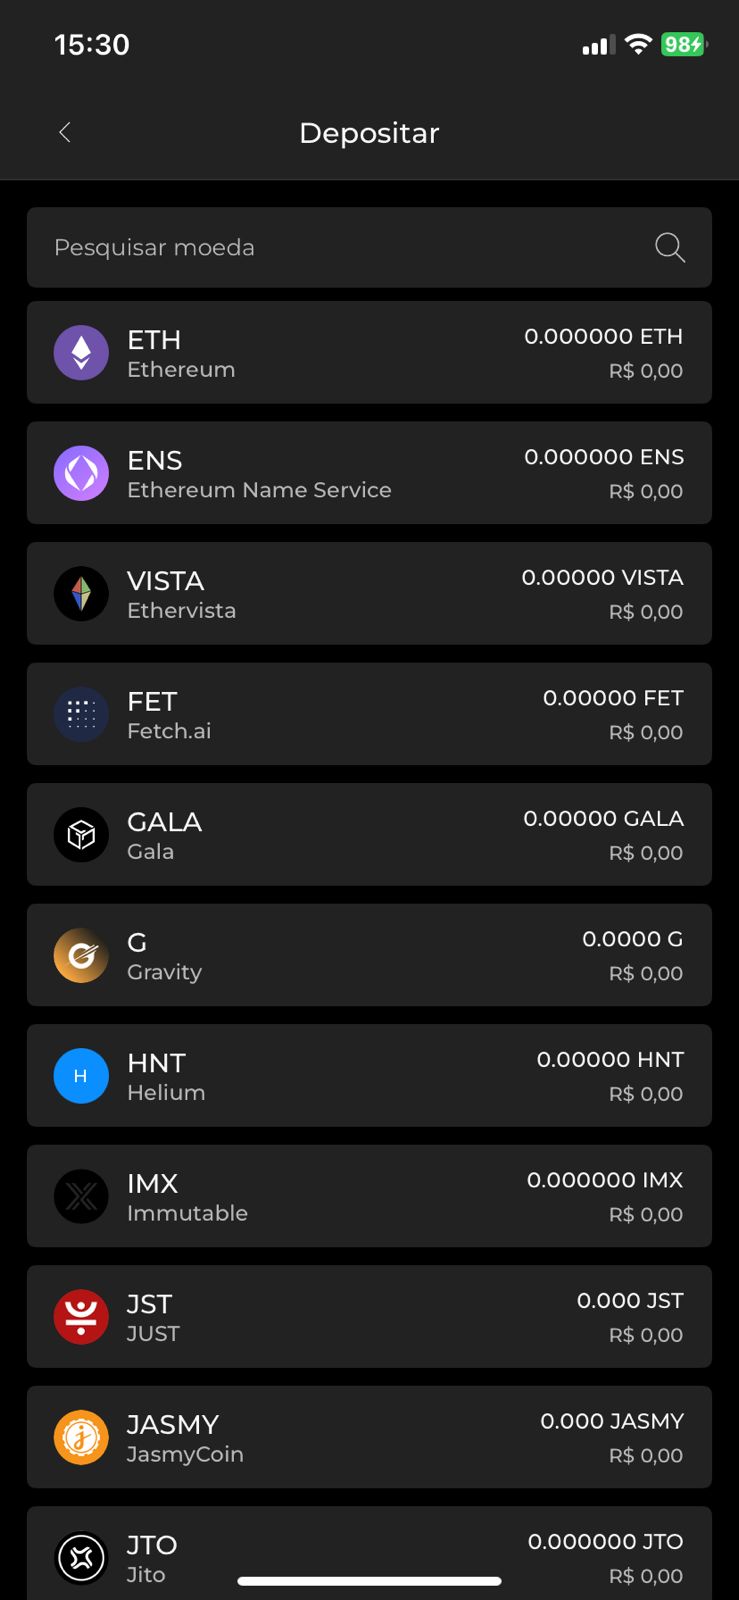Tap the Immutable X logo
This screenshot has width=739, height=1600.
pos(81,1196)
